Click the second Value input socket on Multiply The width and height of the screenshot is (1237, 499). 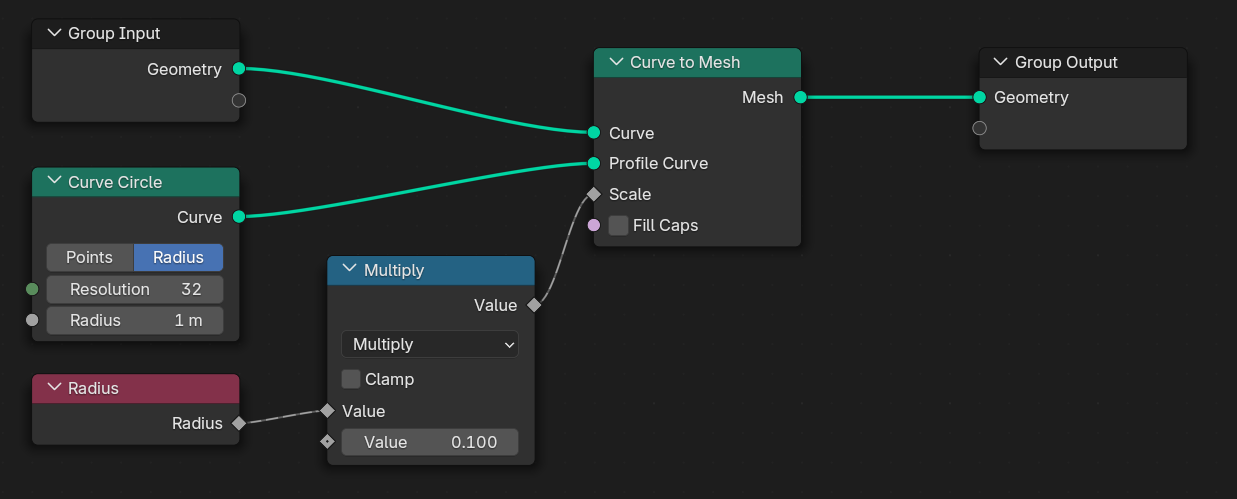click(x=327, y=441)
